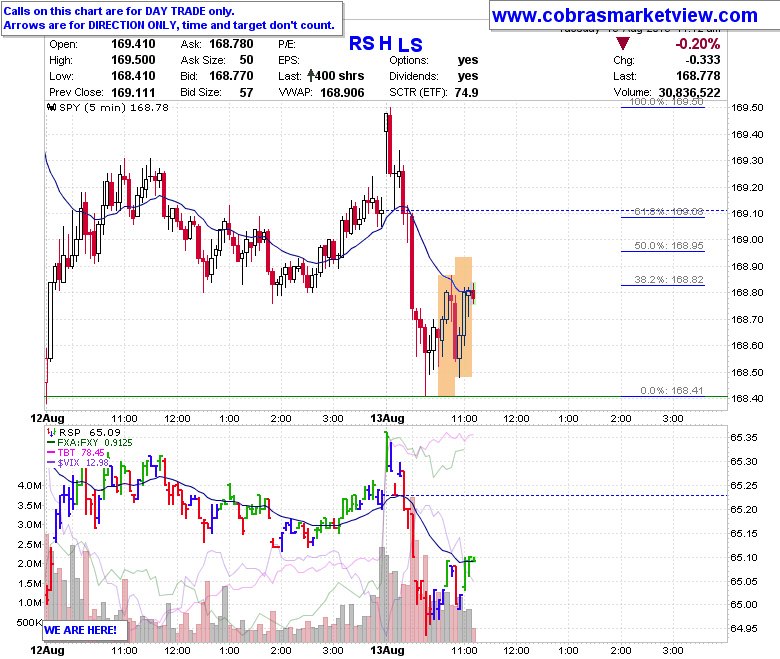Image resolution: width=780 pixels, height=659 pixels.
Task: Click the 13Aug date label under lower chart
Action: [x=387, y=650]
